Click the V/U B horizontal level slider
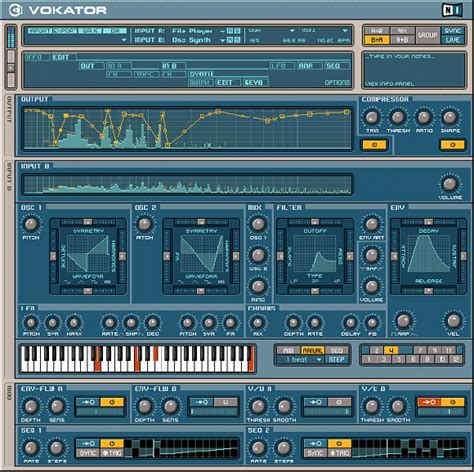The height and width of the screenshot is (472, 474). tap(441, 412)
